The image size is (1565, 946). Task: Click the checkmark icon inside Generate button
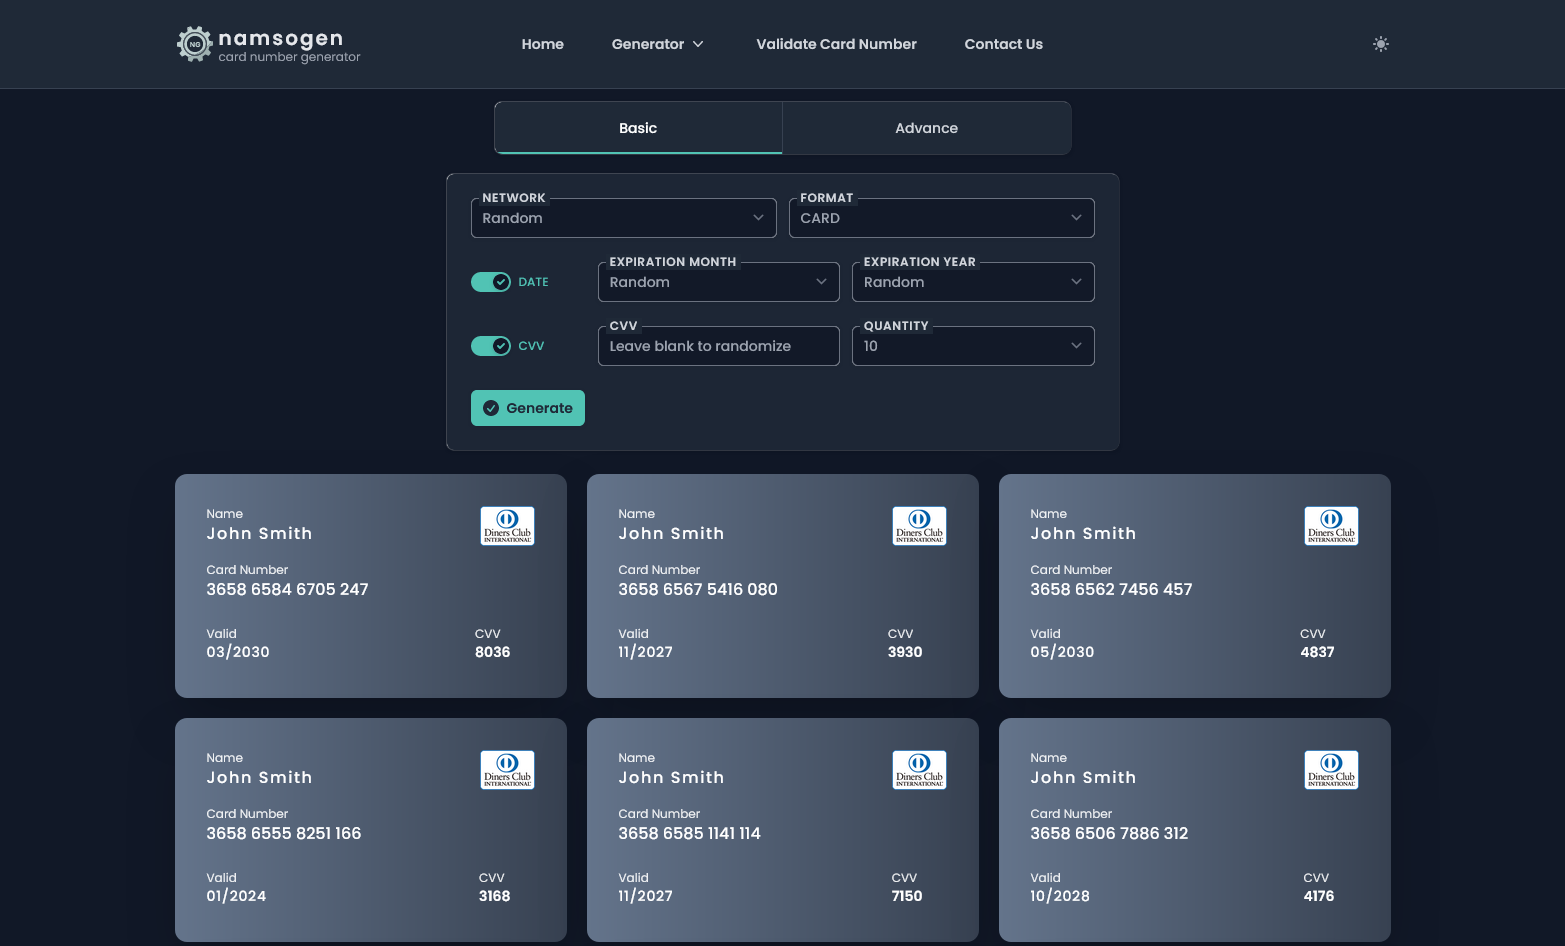(x=491, y=408)
